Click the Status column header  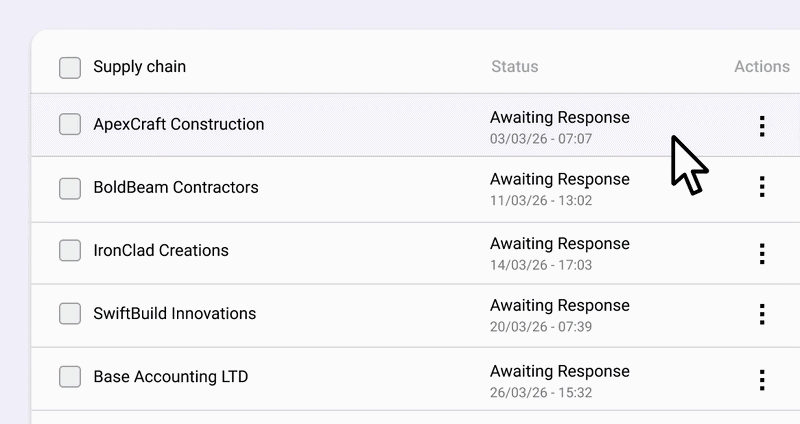point(514,67)
